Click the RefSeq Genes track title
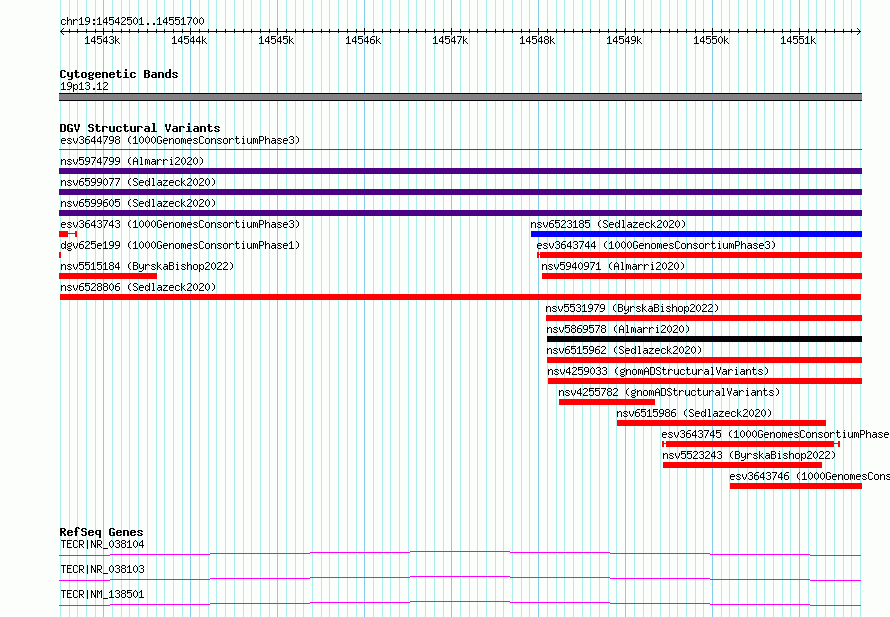890x617 pixels. 101,532
